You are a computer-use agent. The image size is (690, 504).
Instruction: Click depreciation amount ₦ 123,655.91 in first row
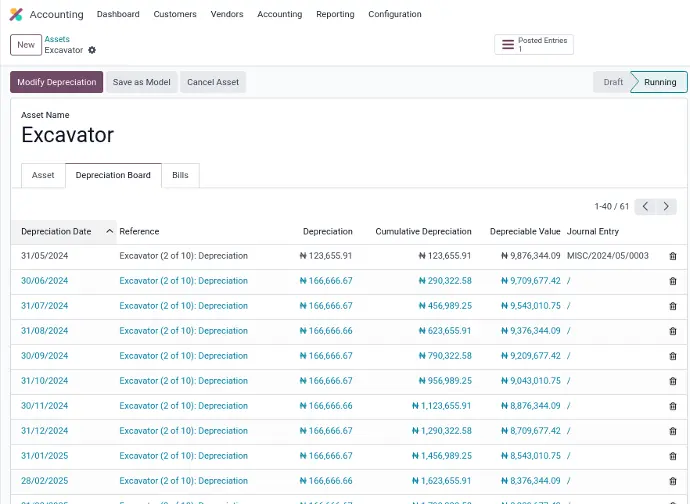326,256
